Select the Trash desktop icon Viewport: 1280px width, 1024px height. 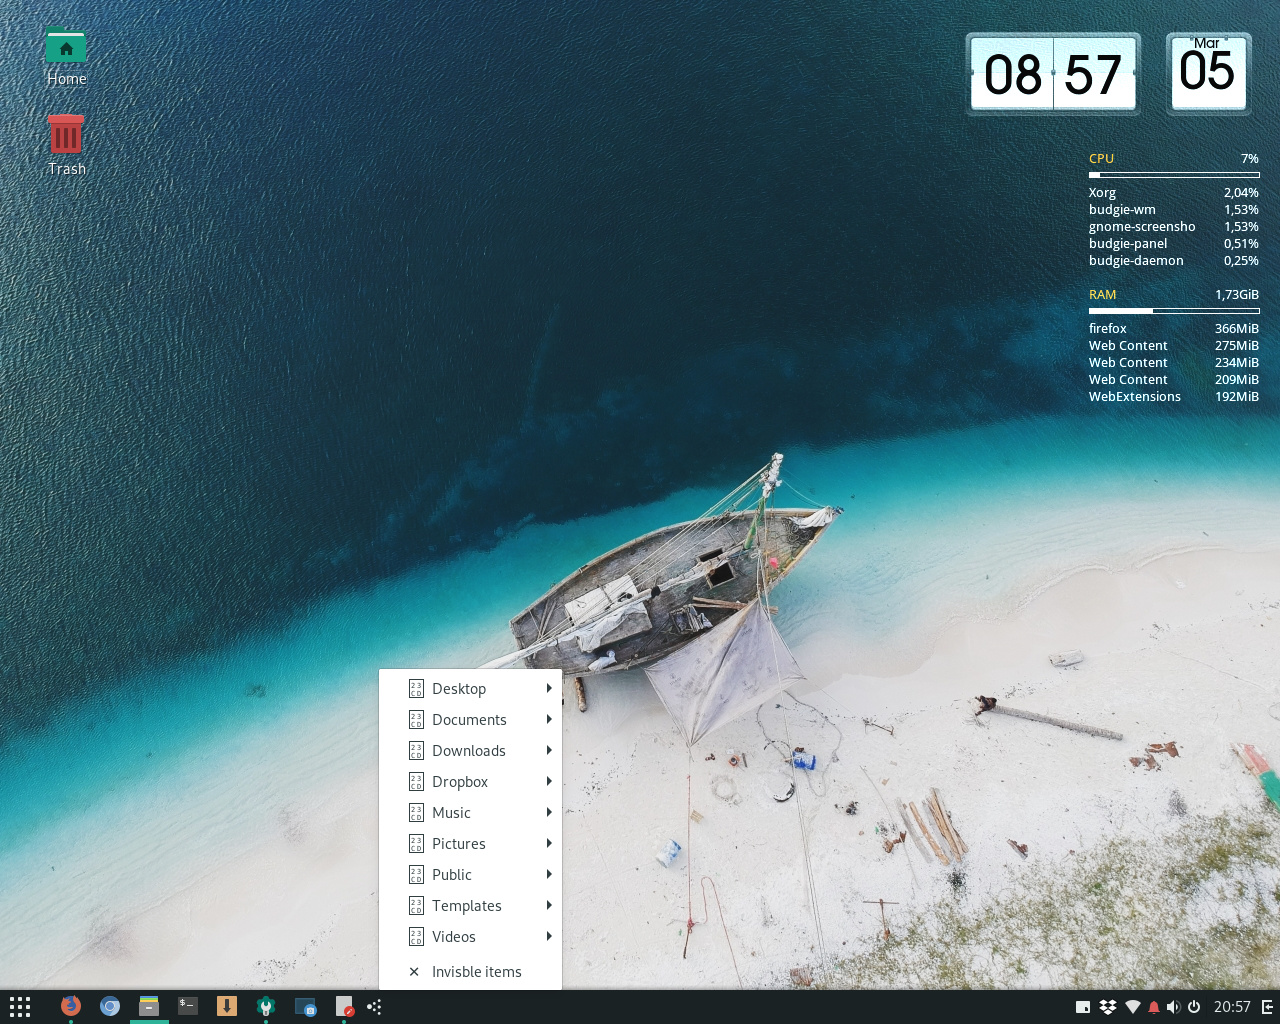pos(66,135)
